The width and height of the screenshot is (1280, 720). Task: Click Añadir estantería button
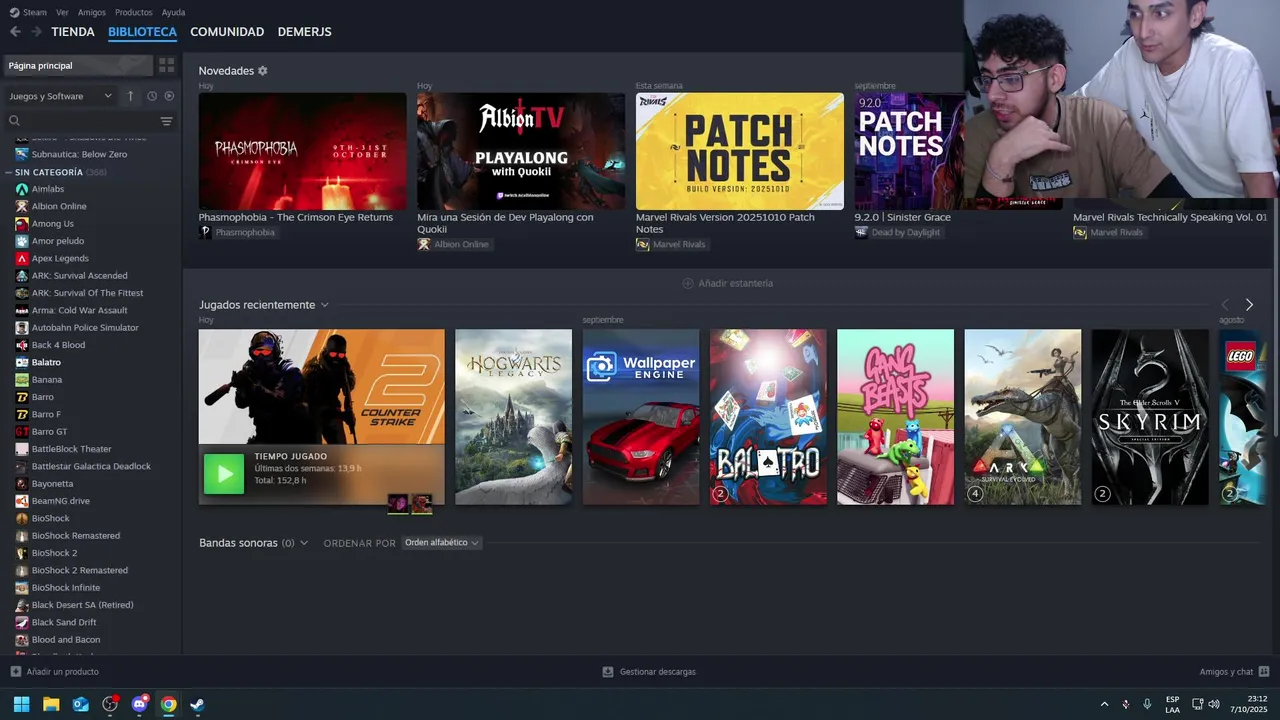728,283
